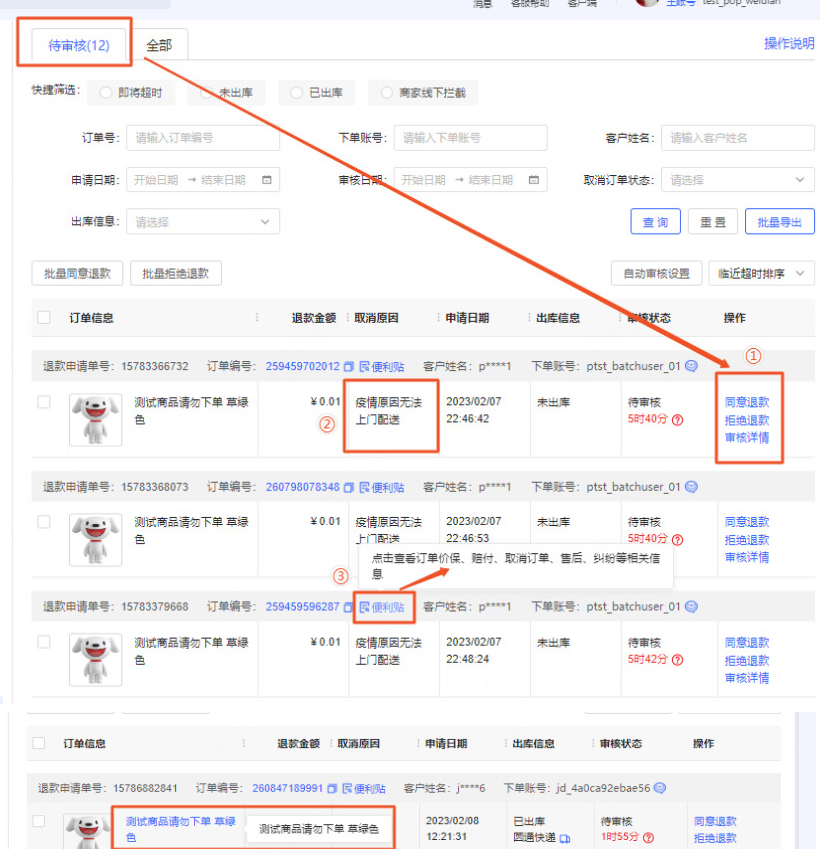Open the 出库信息 dropdown

tap(203, 221)
